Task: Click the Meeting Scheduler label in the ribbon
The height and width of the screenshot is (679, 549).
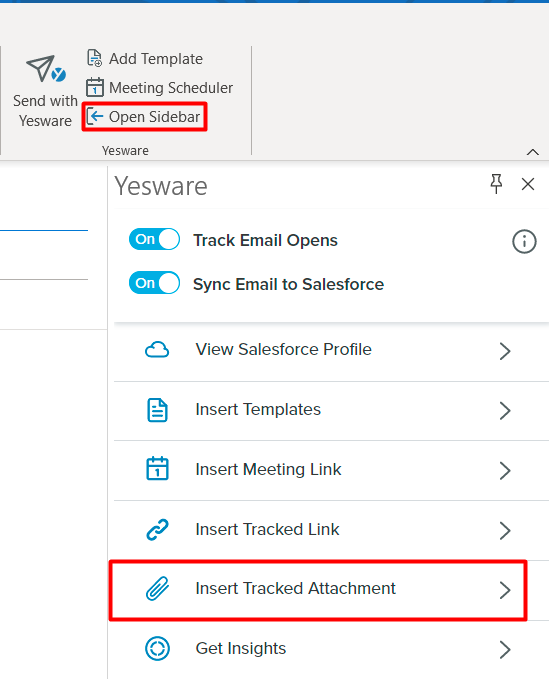Action: pyautogui.click(x=171, y=87)
